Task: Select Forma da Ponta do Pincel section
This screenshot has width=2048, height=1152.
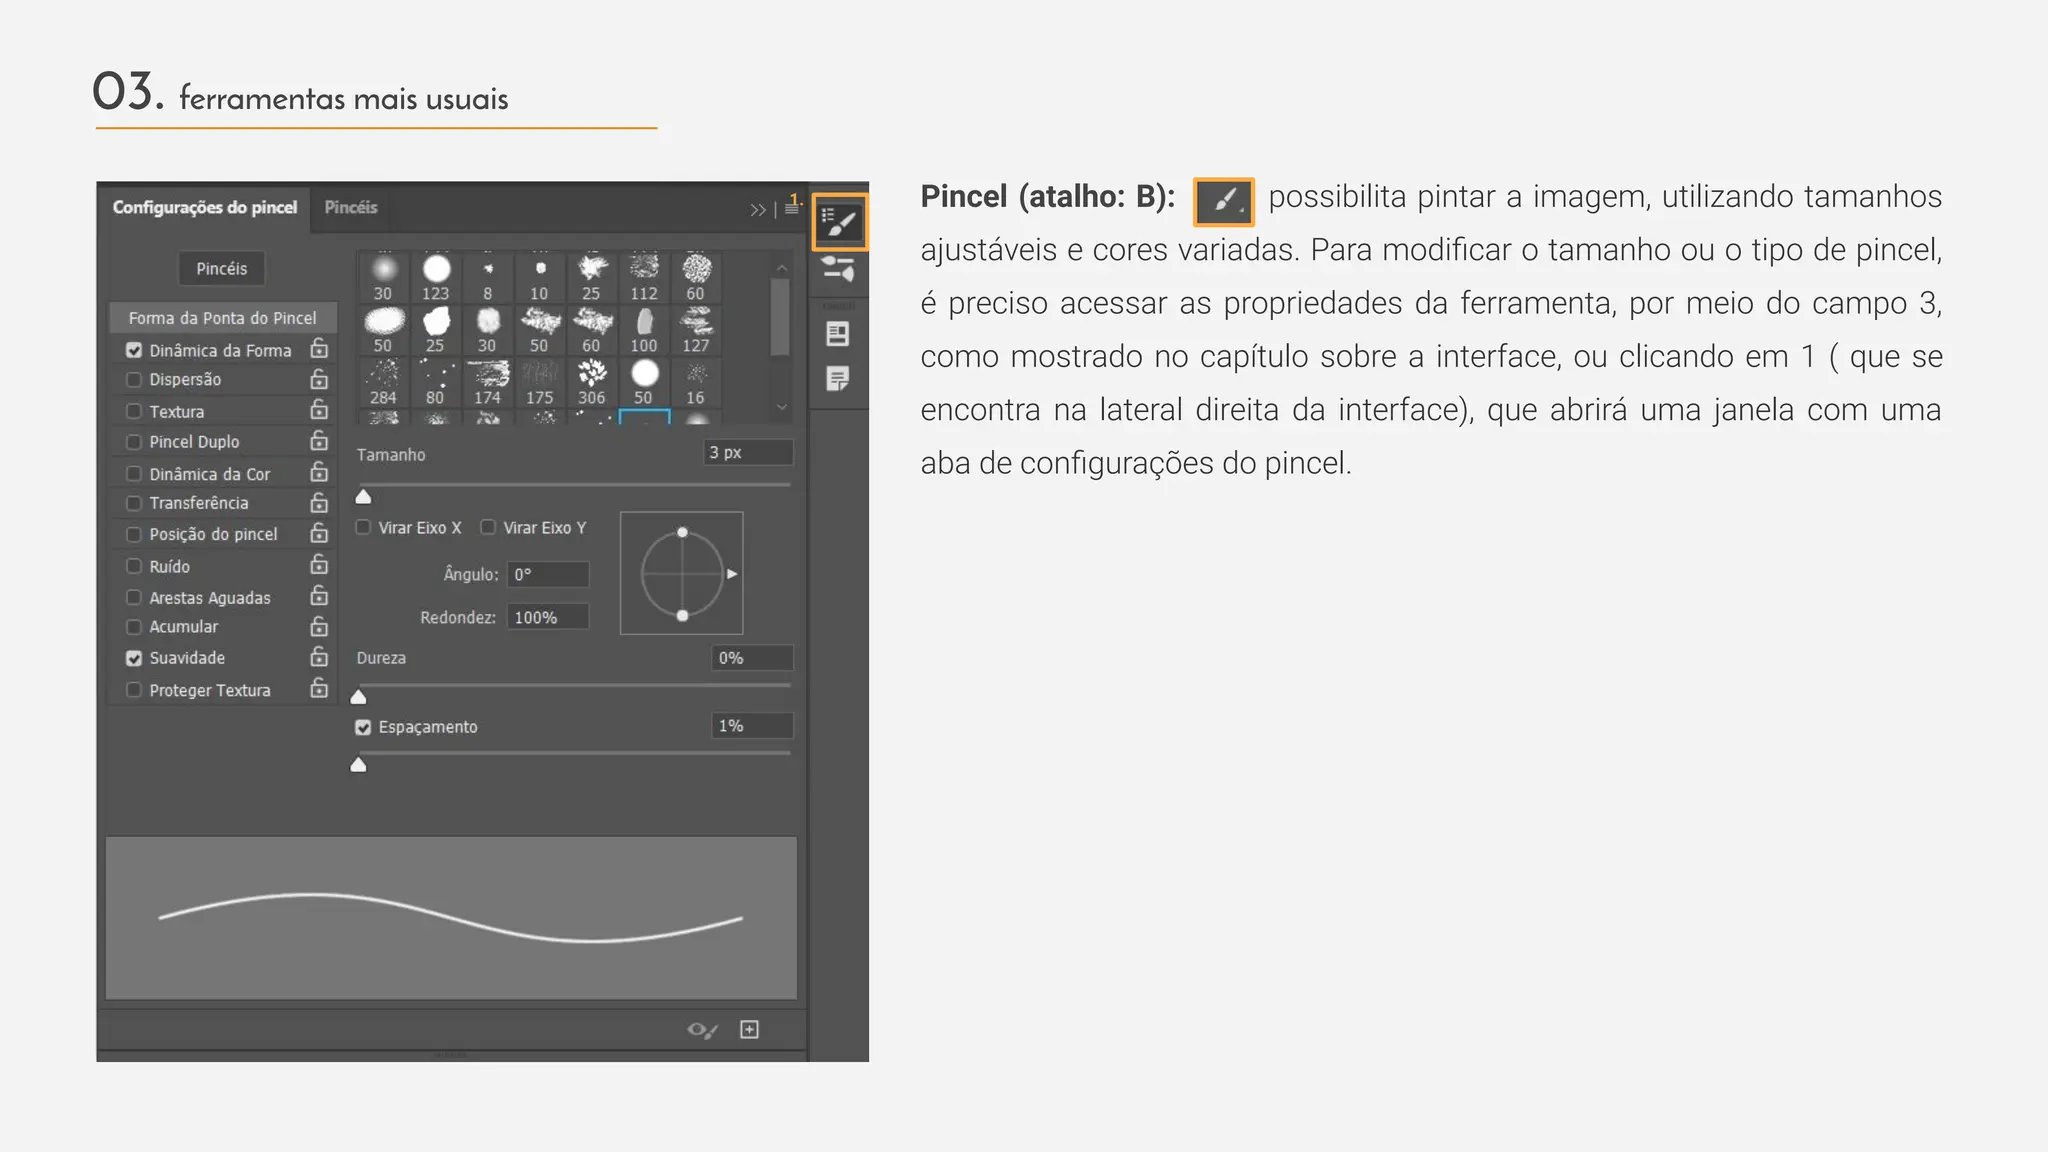Action: click(x=222, y=318)
